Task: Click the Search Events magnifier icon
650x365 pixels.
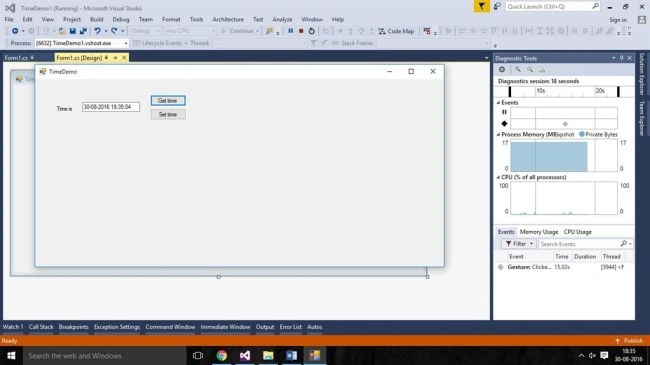Action: [623, 244]
